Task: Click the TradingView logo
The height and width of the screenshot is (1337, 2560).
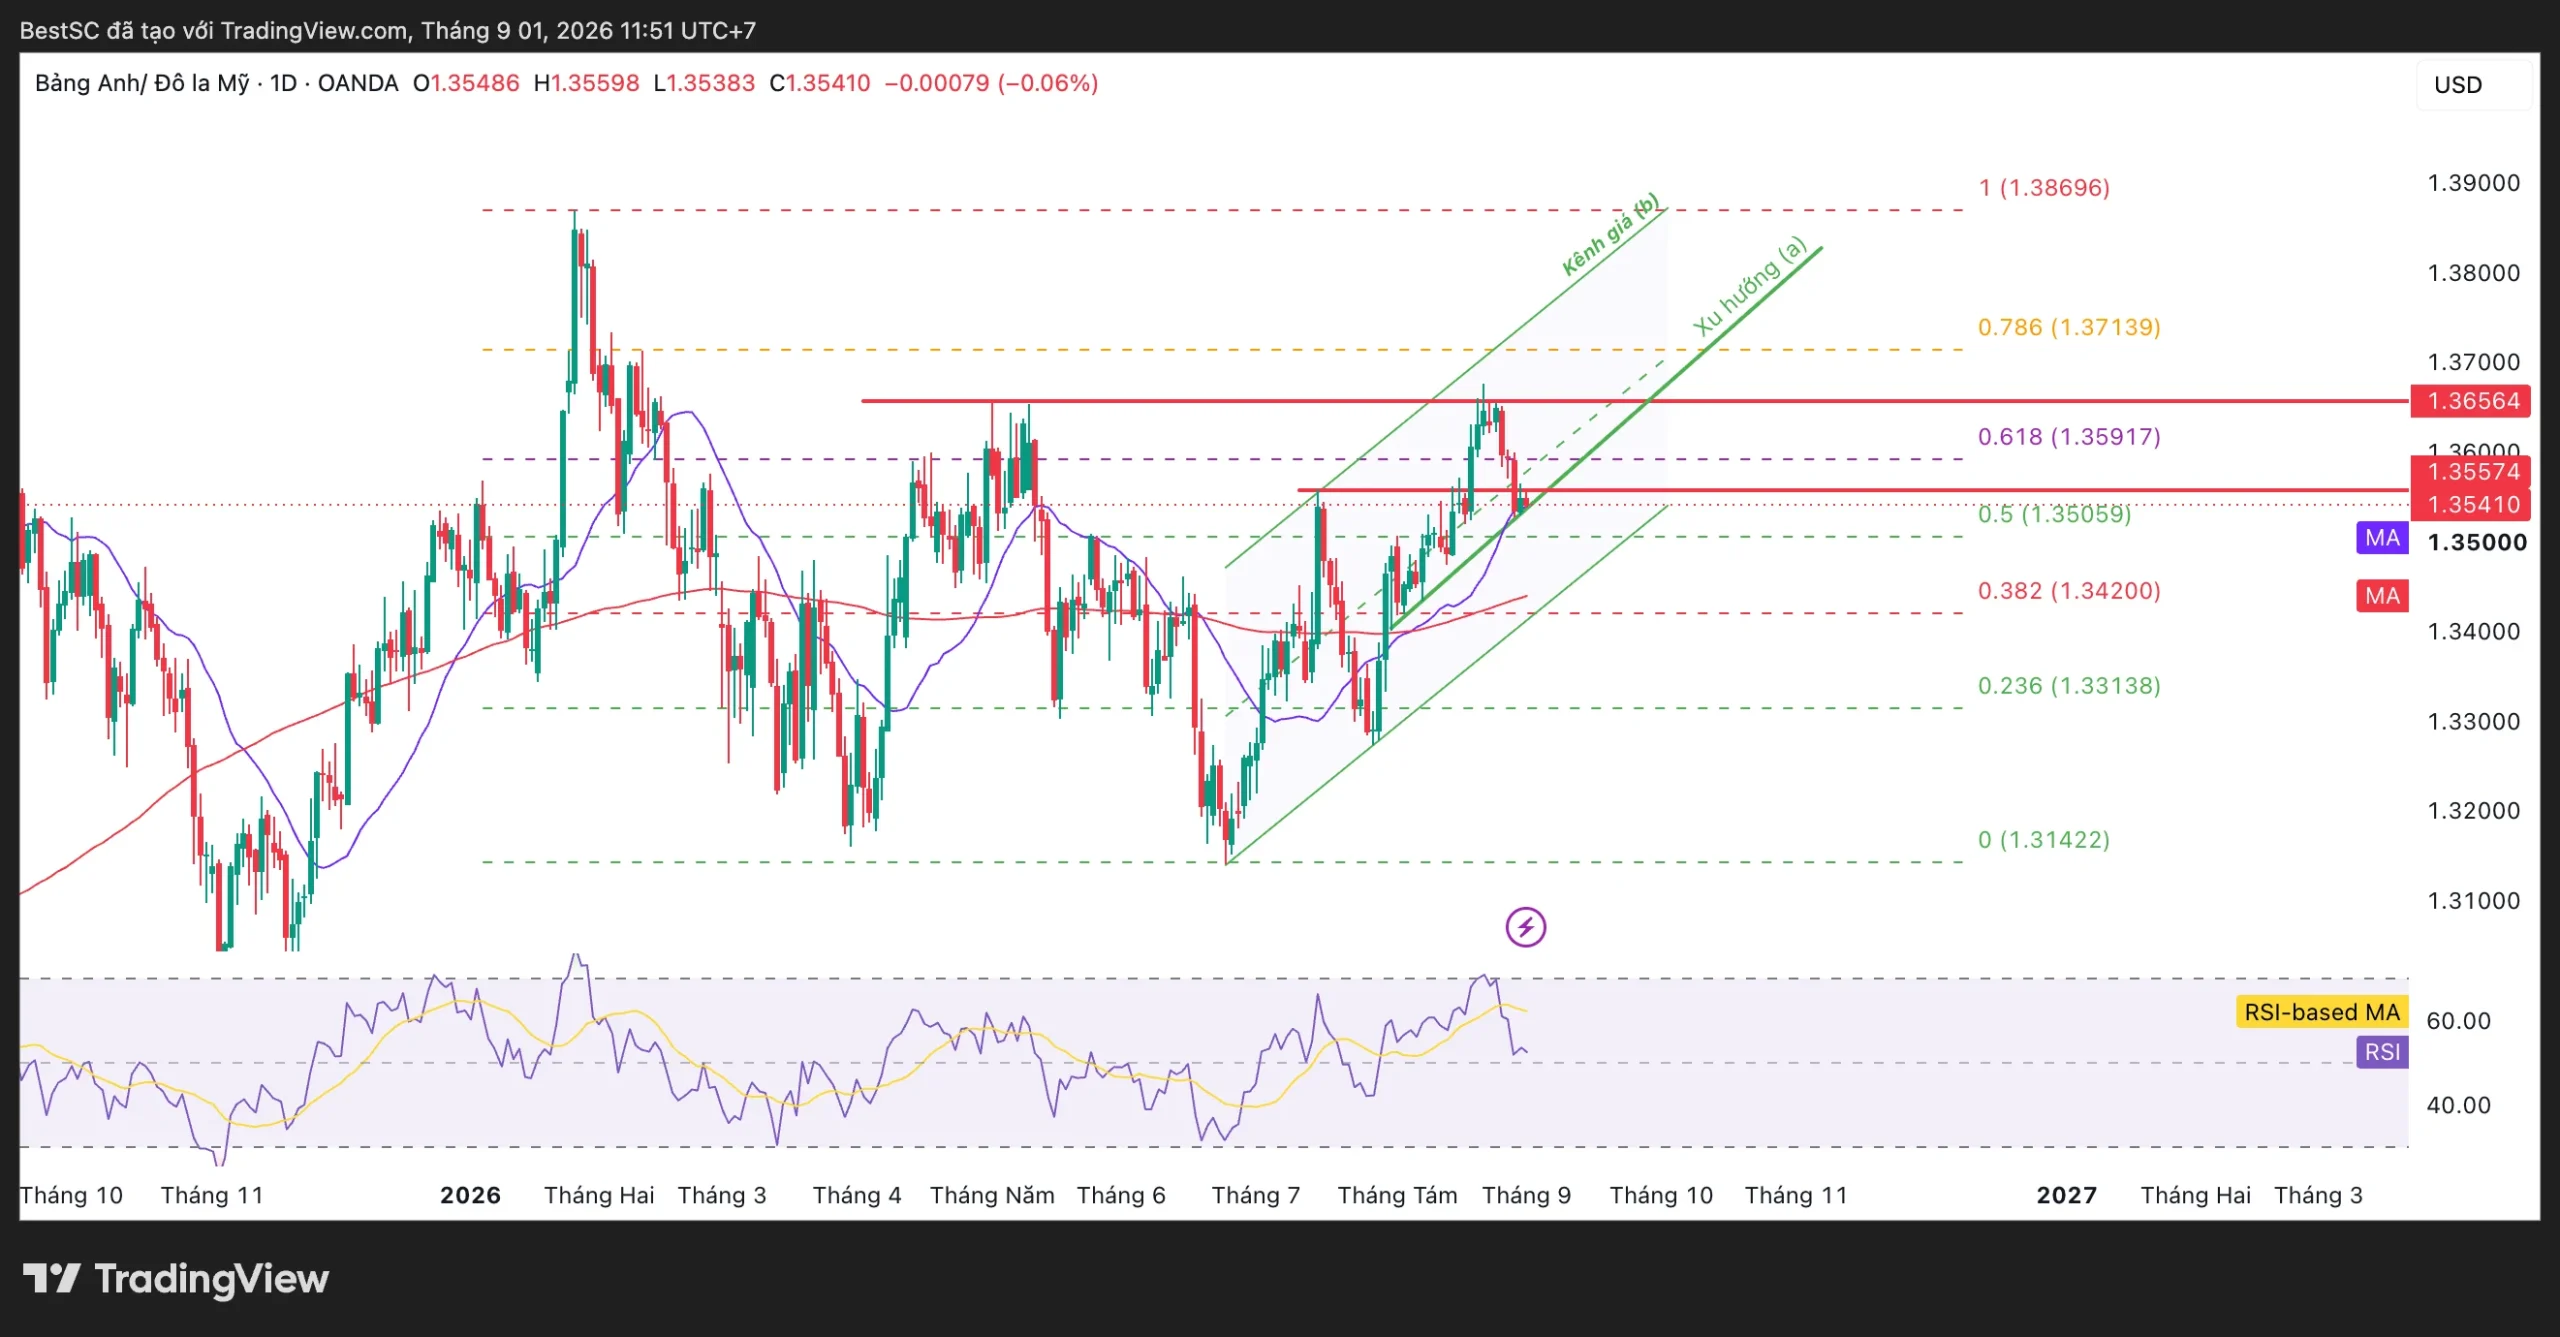Action: coord(176,1279)
